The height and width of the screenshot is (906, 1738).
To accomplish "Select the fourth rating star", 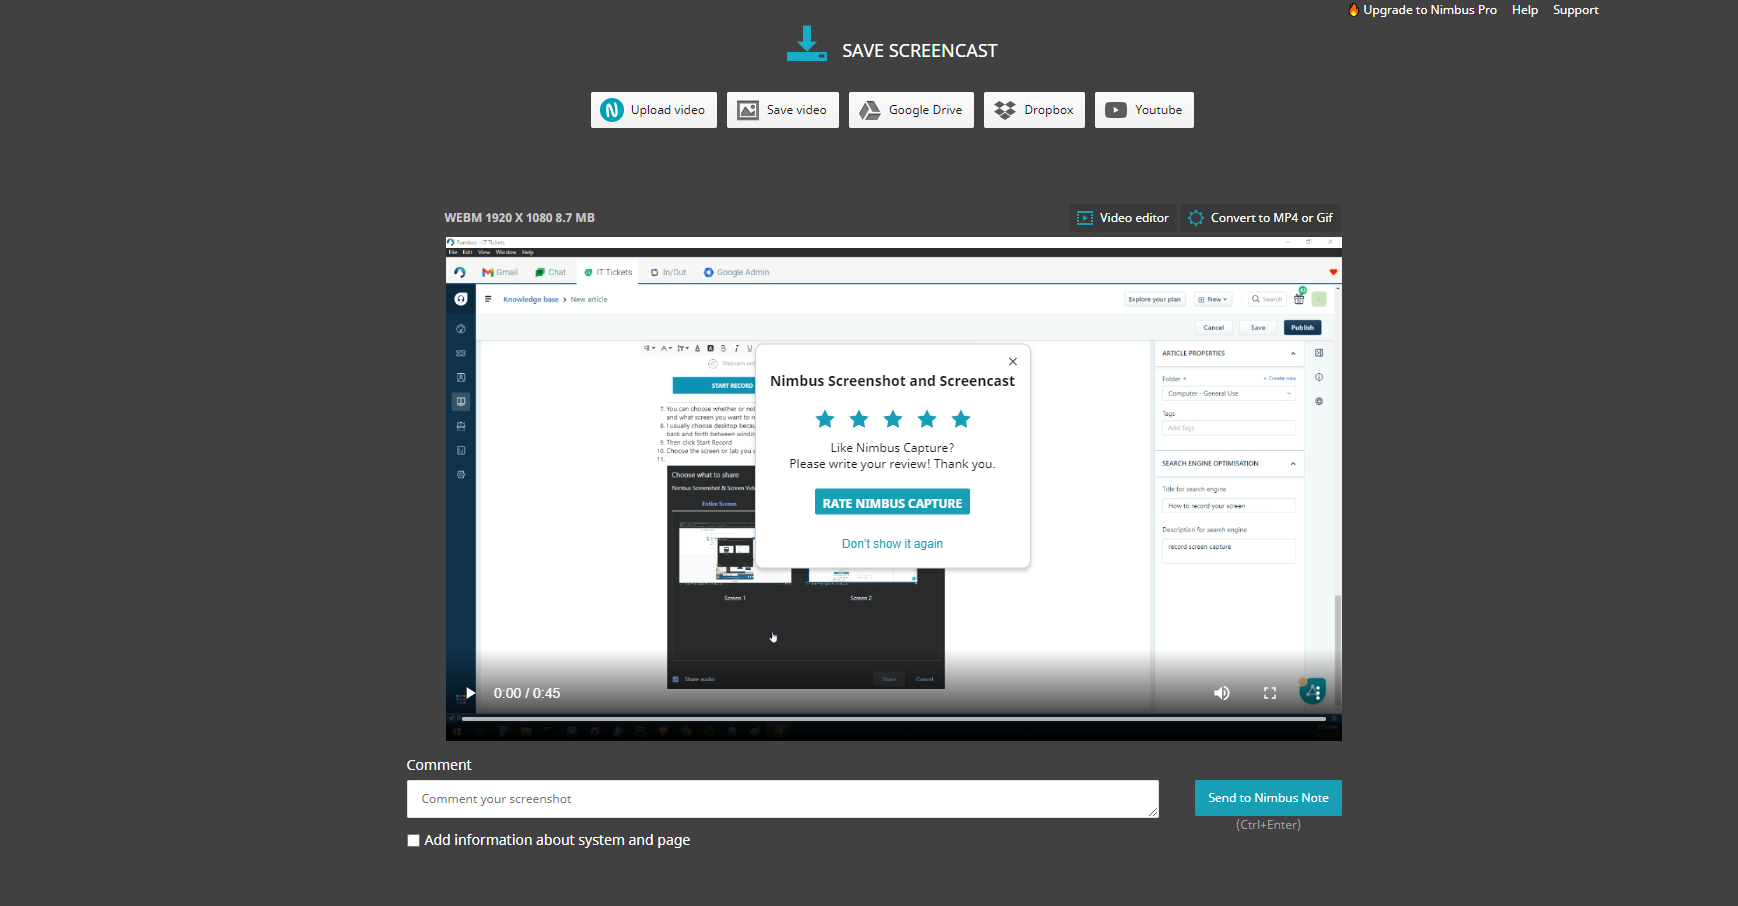I will [x=927, y=419].
